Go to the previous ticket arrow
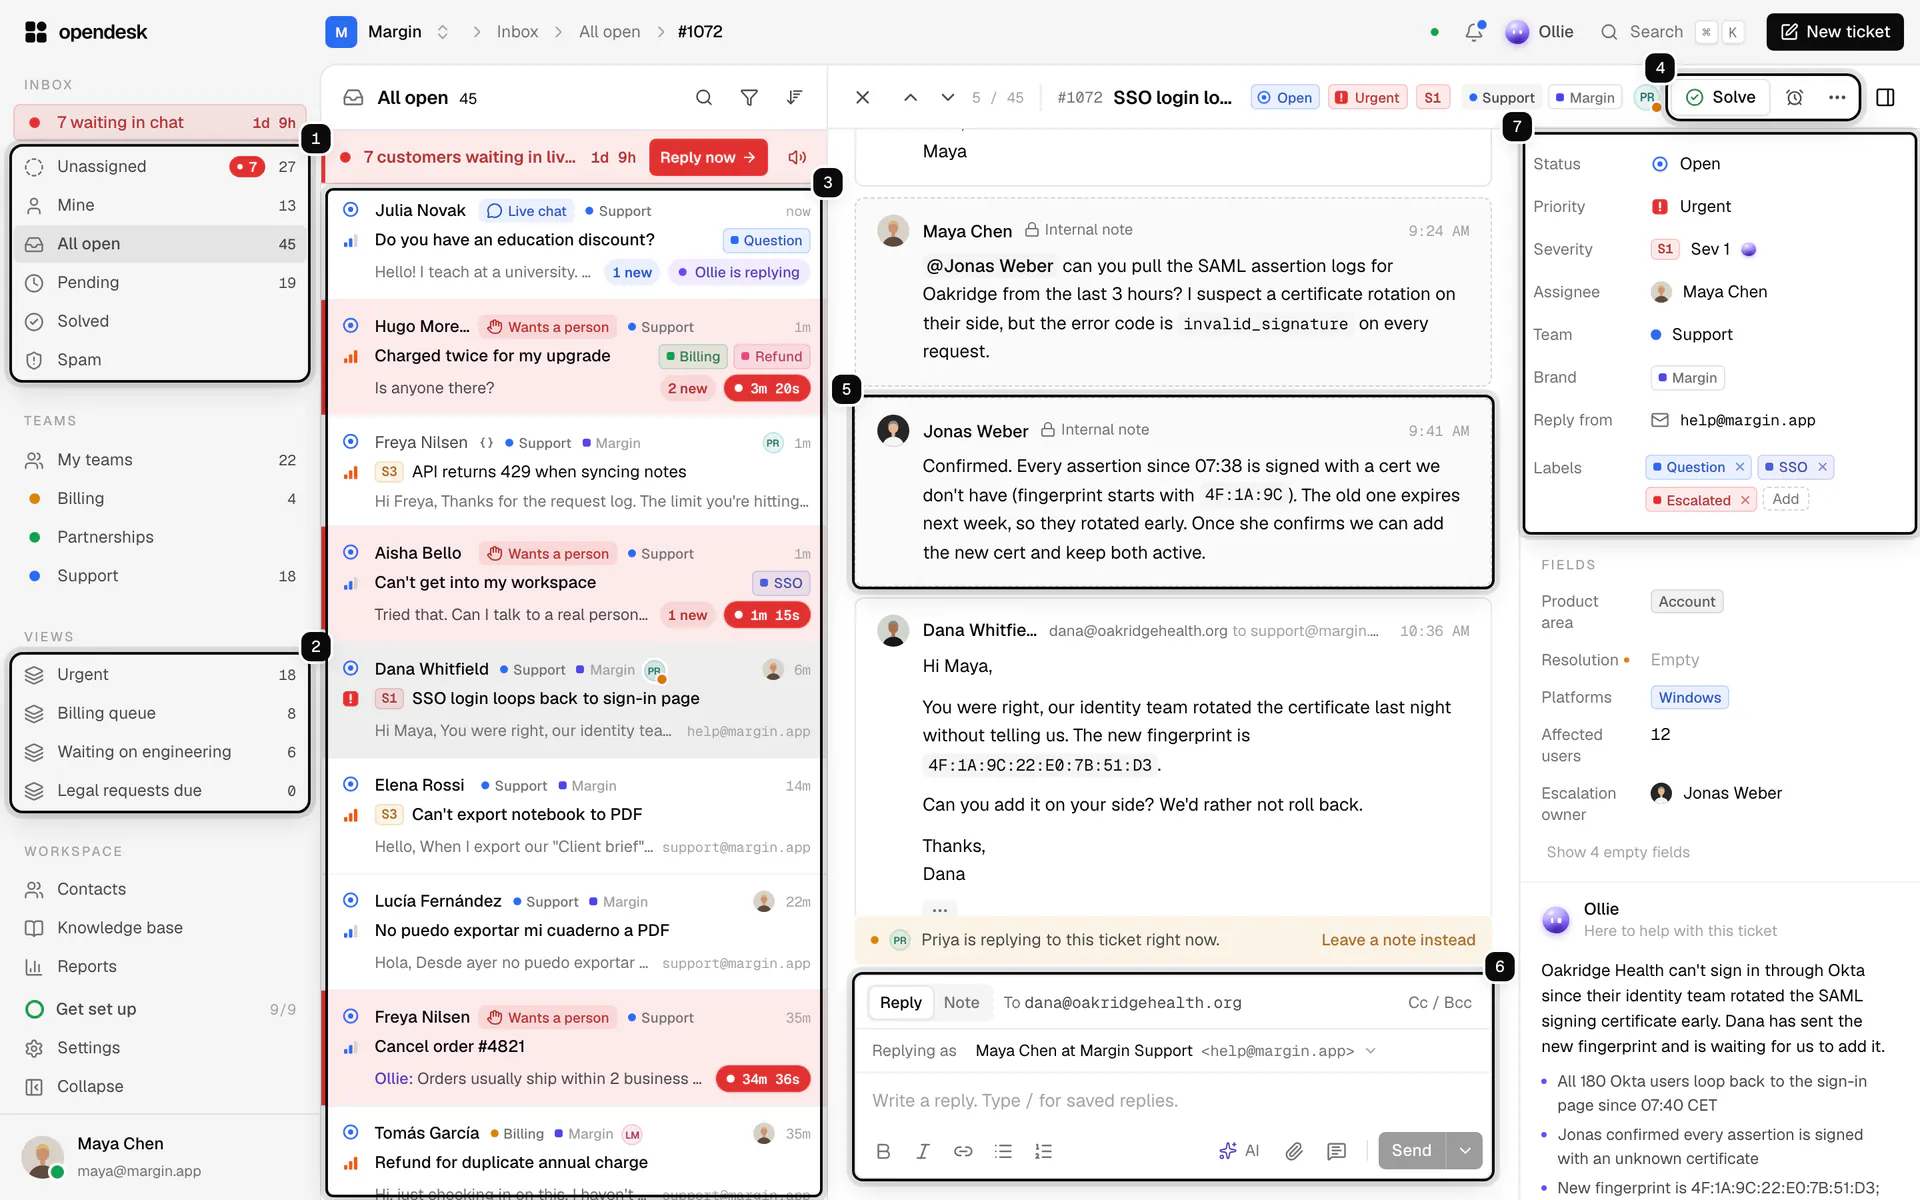 [x=910, y=97]
